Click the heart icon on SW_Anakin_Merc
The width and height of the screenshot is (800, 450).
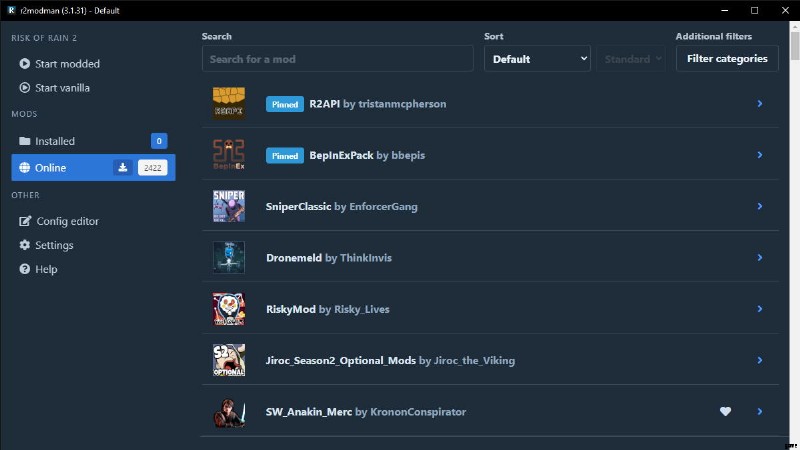pyautogui.click(x=725, y=411)
